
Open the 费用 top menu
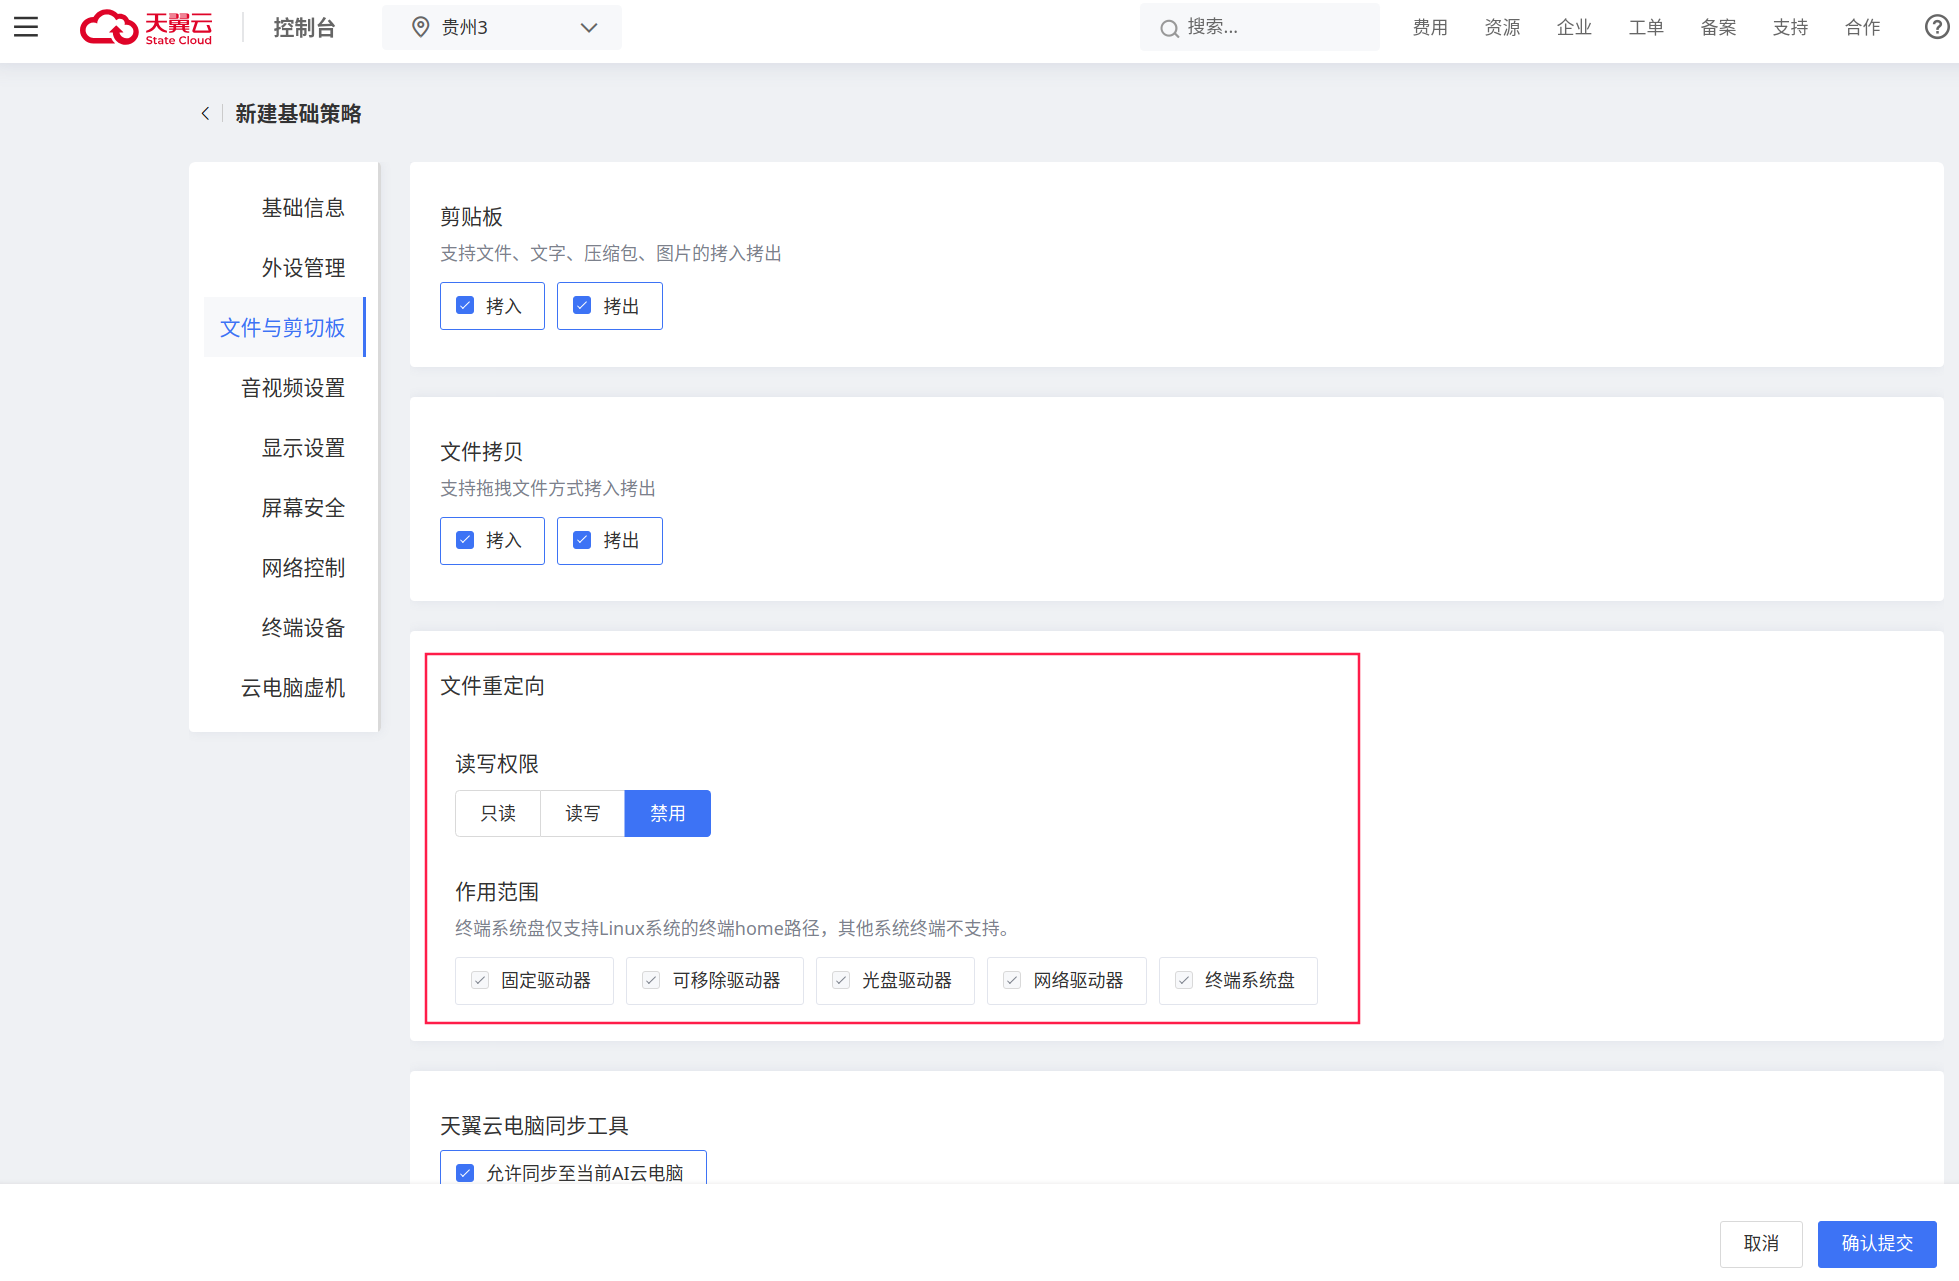[x=1430, y=27]
